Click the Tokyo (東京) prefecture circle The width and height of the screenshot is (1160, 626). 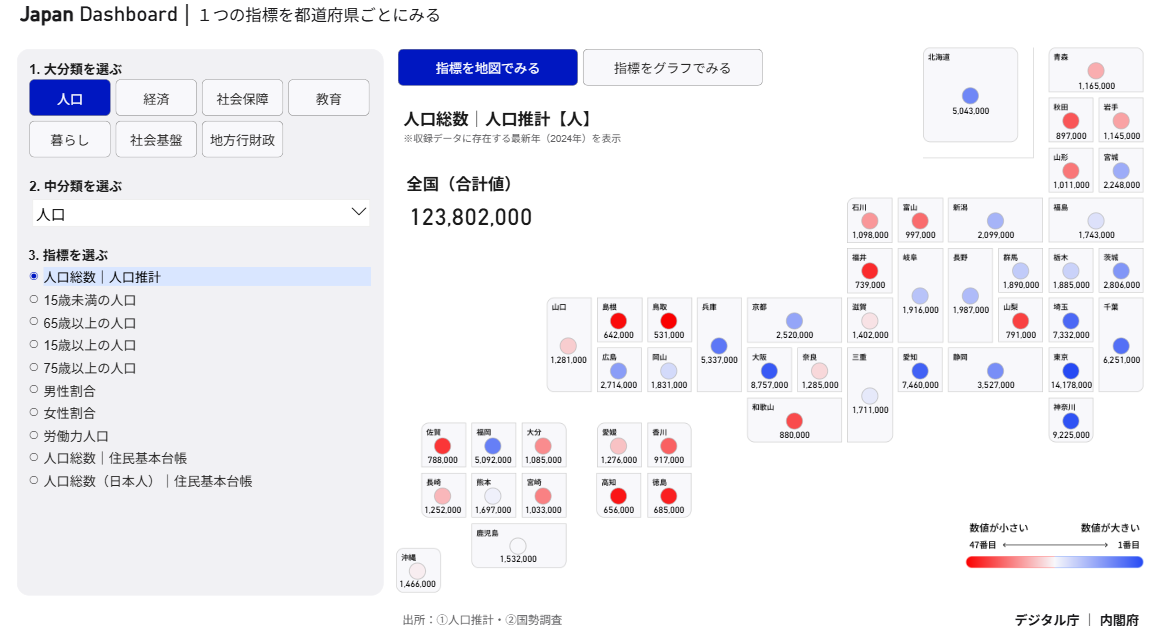click(x=1071, y=371)
